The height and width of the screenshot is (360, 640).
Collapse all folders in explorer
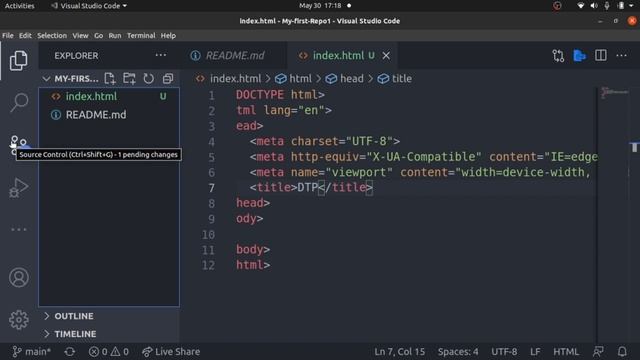[x=168, y=78]
